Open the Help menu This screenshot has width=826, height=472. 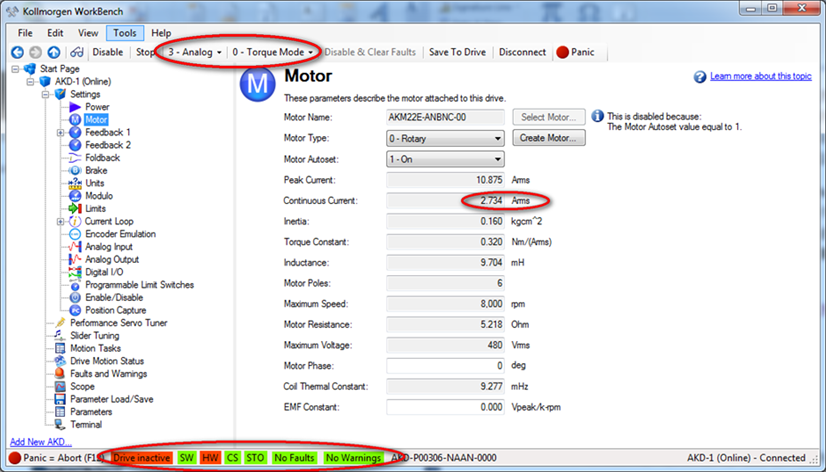coord(161,33)
